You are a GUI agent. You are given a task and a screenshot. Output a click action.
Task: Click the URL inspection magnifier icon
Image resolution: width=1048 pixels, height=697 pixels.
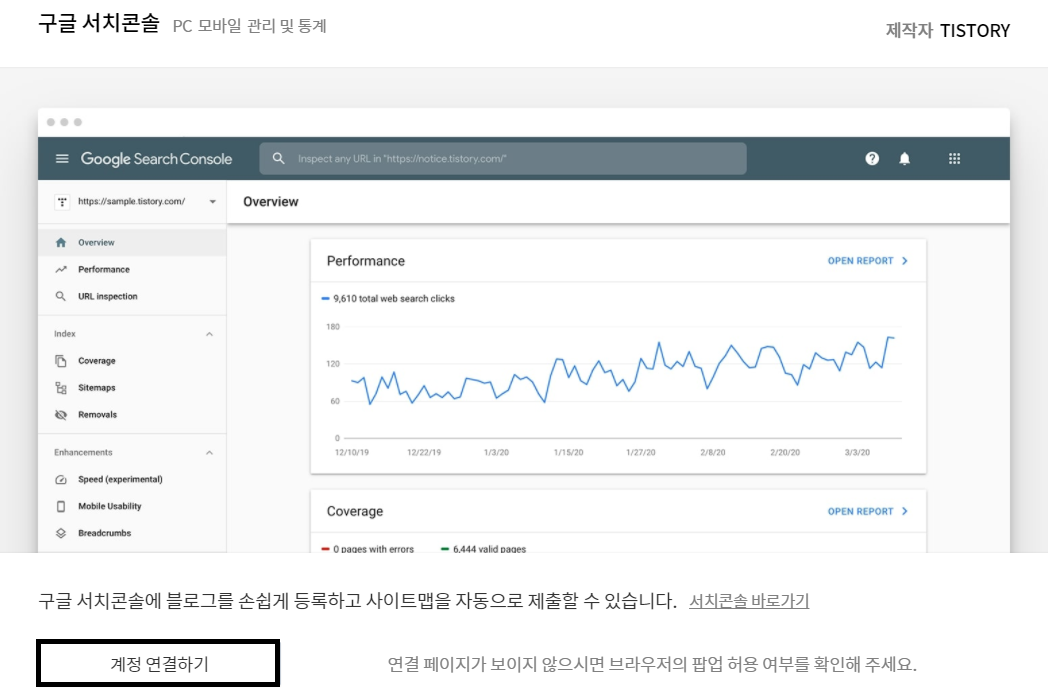(61, 296)
